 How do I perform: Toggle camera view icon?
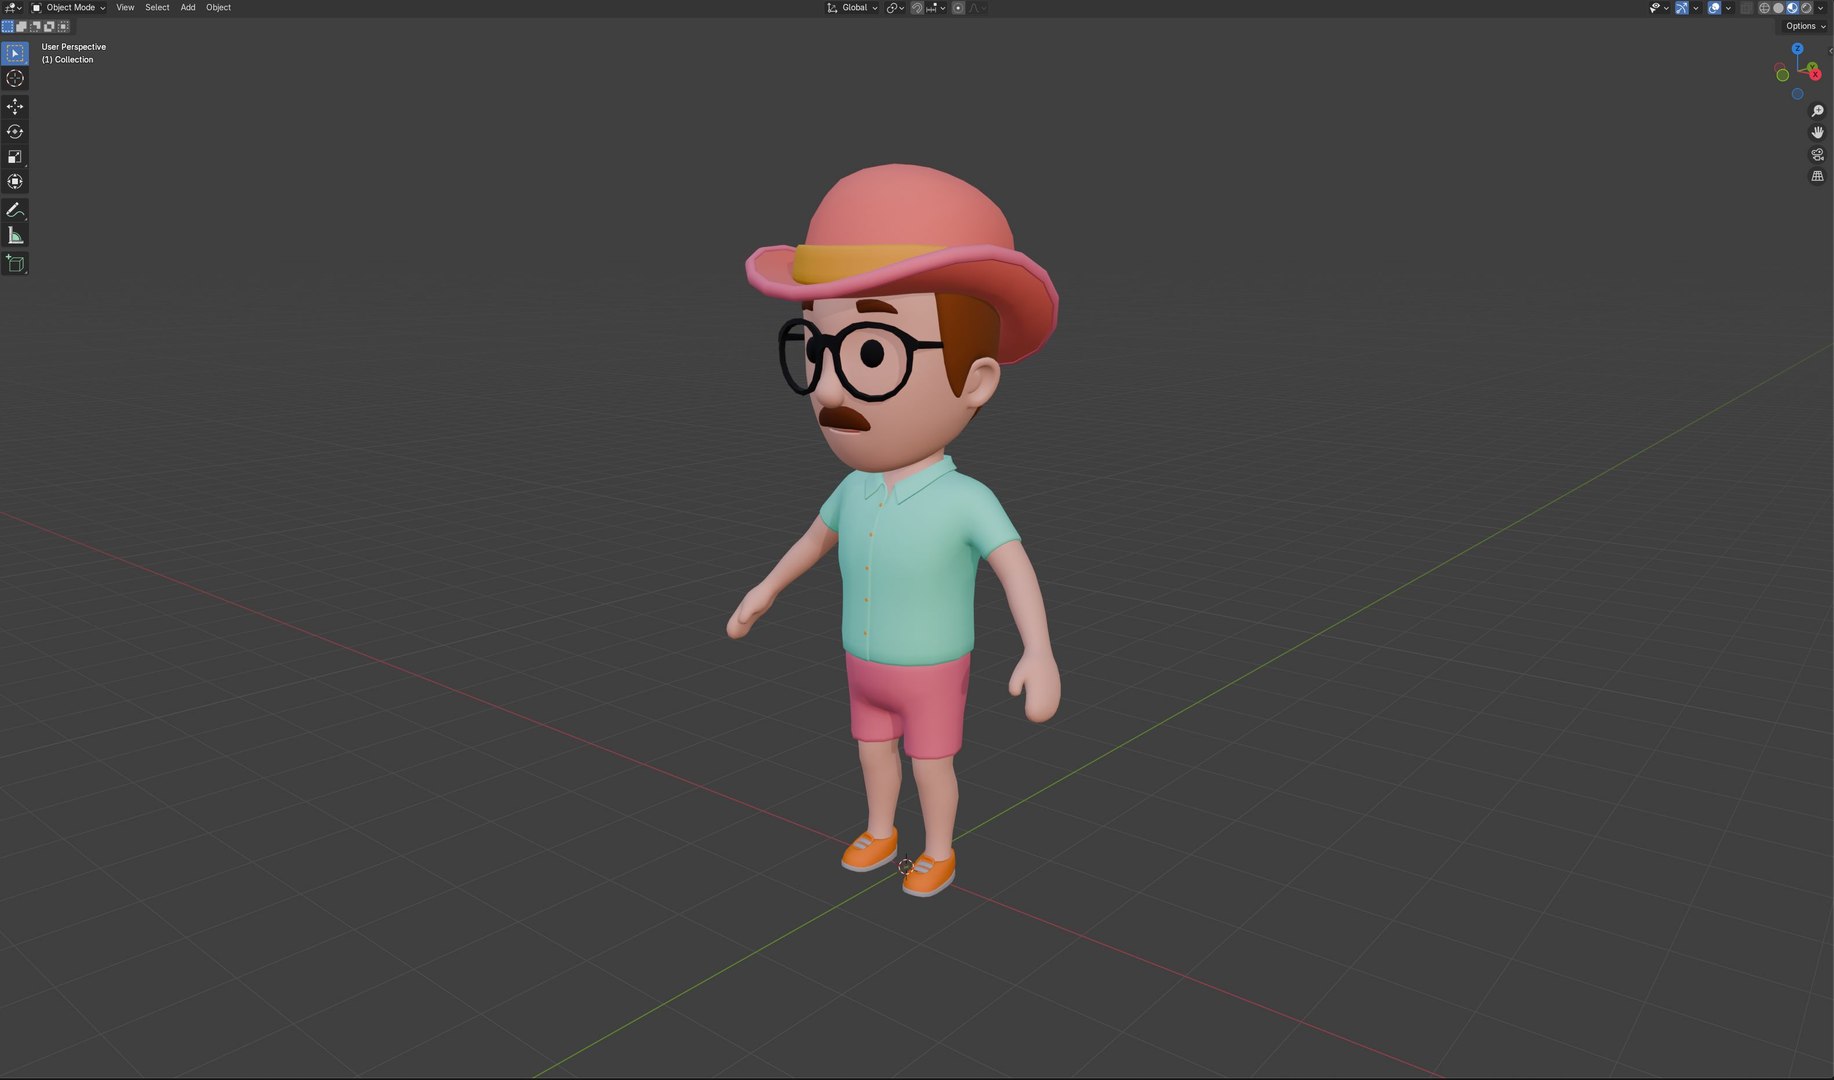(x=1817, y=155)
